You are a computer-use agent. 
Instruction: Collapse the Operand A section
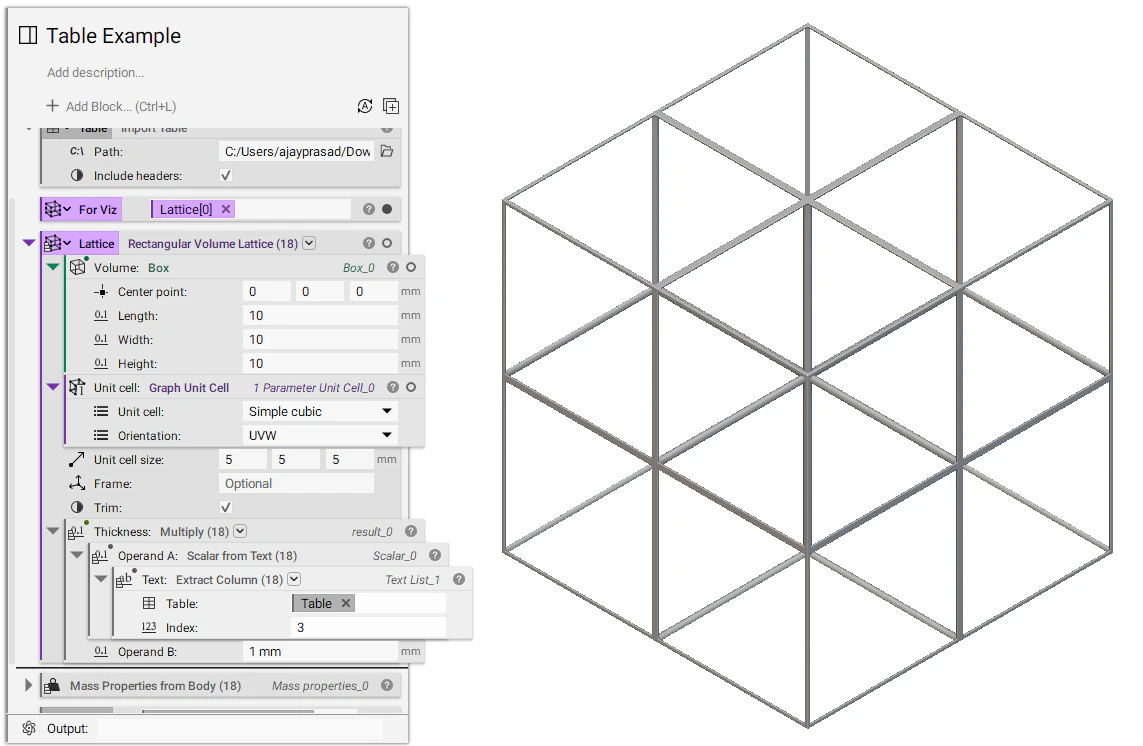pyautogui.click(x=77, y=555)
